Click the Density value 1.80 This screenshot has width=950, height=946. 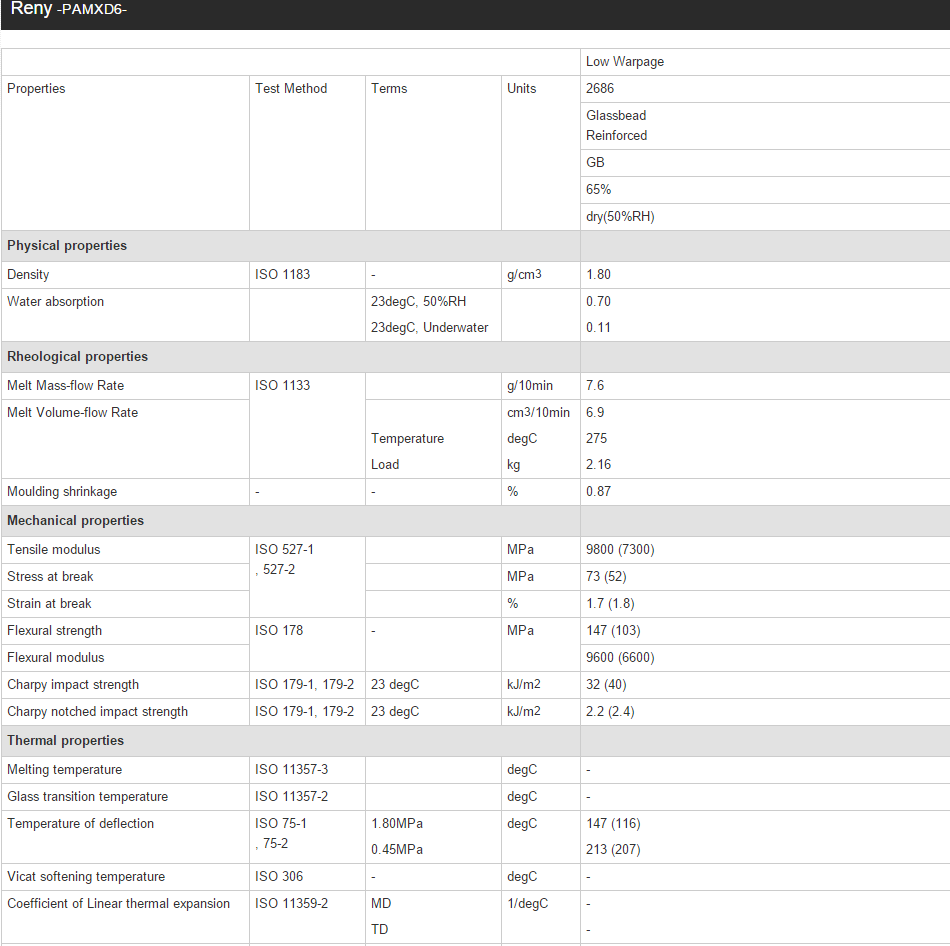tap(598, 275)
